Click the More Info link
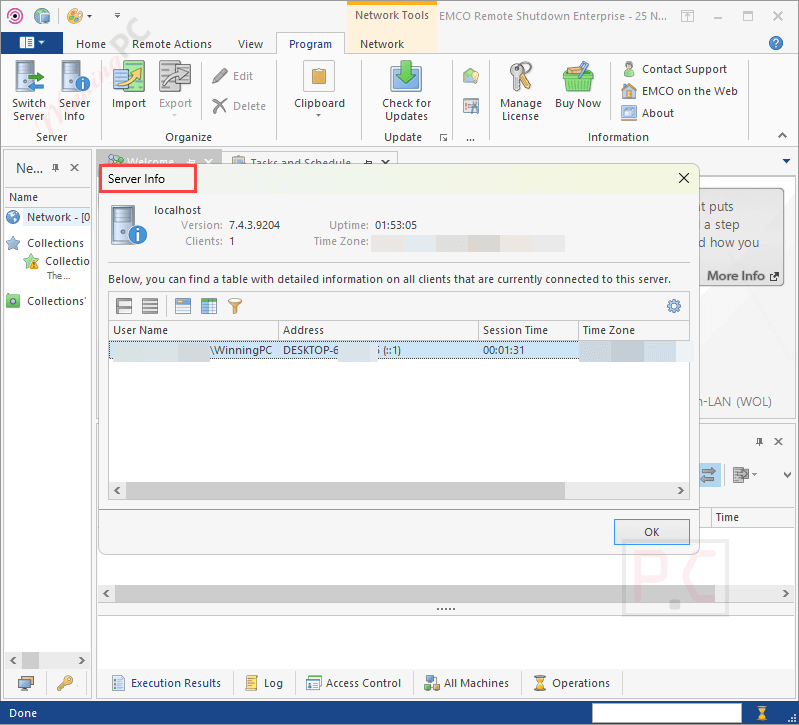799x725 pixels. (x=742, y=276)
